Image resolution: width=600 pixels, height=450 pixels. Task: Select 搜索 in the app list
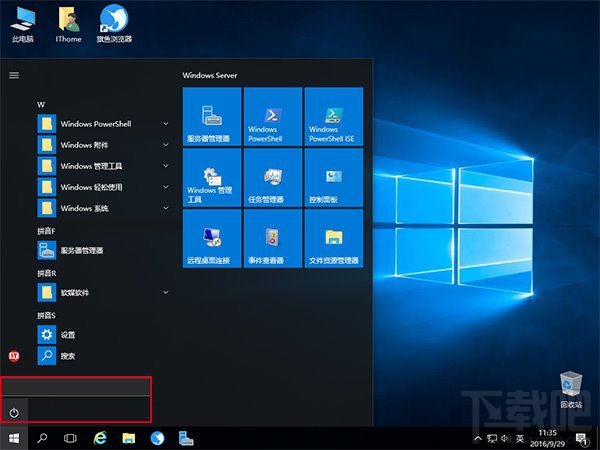tap(67, 355)
